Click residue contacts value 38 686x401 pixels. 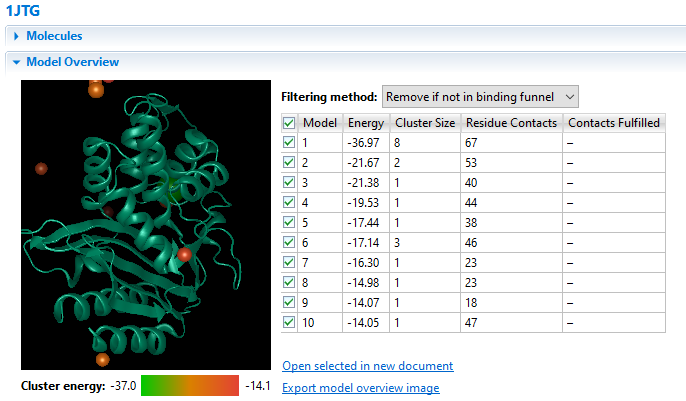click(471, 223)
